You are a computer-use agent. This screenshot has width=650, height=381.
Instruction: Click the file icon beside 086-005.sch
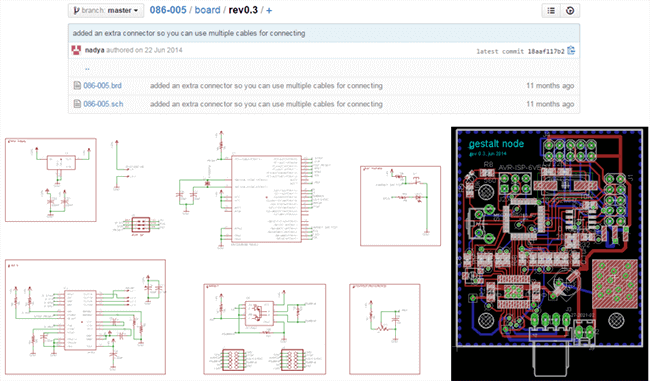tap(77, 104)
